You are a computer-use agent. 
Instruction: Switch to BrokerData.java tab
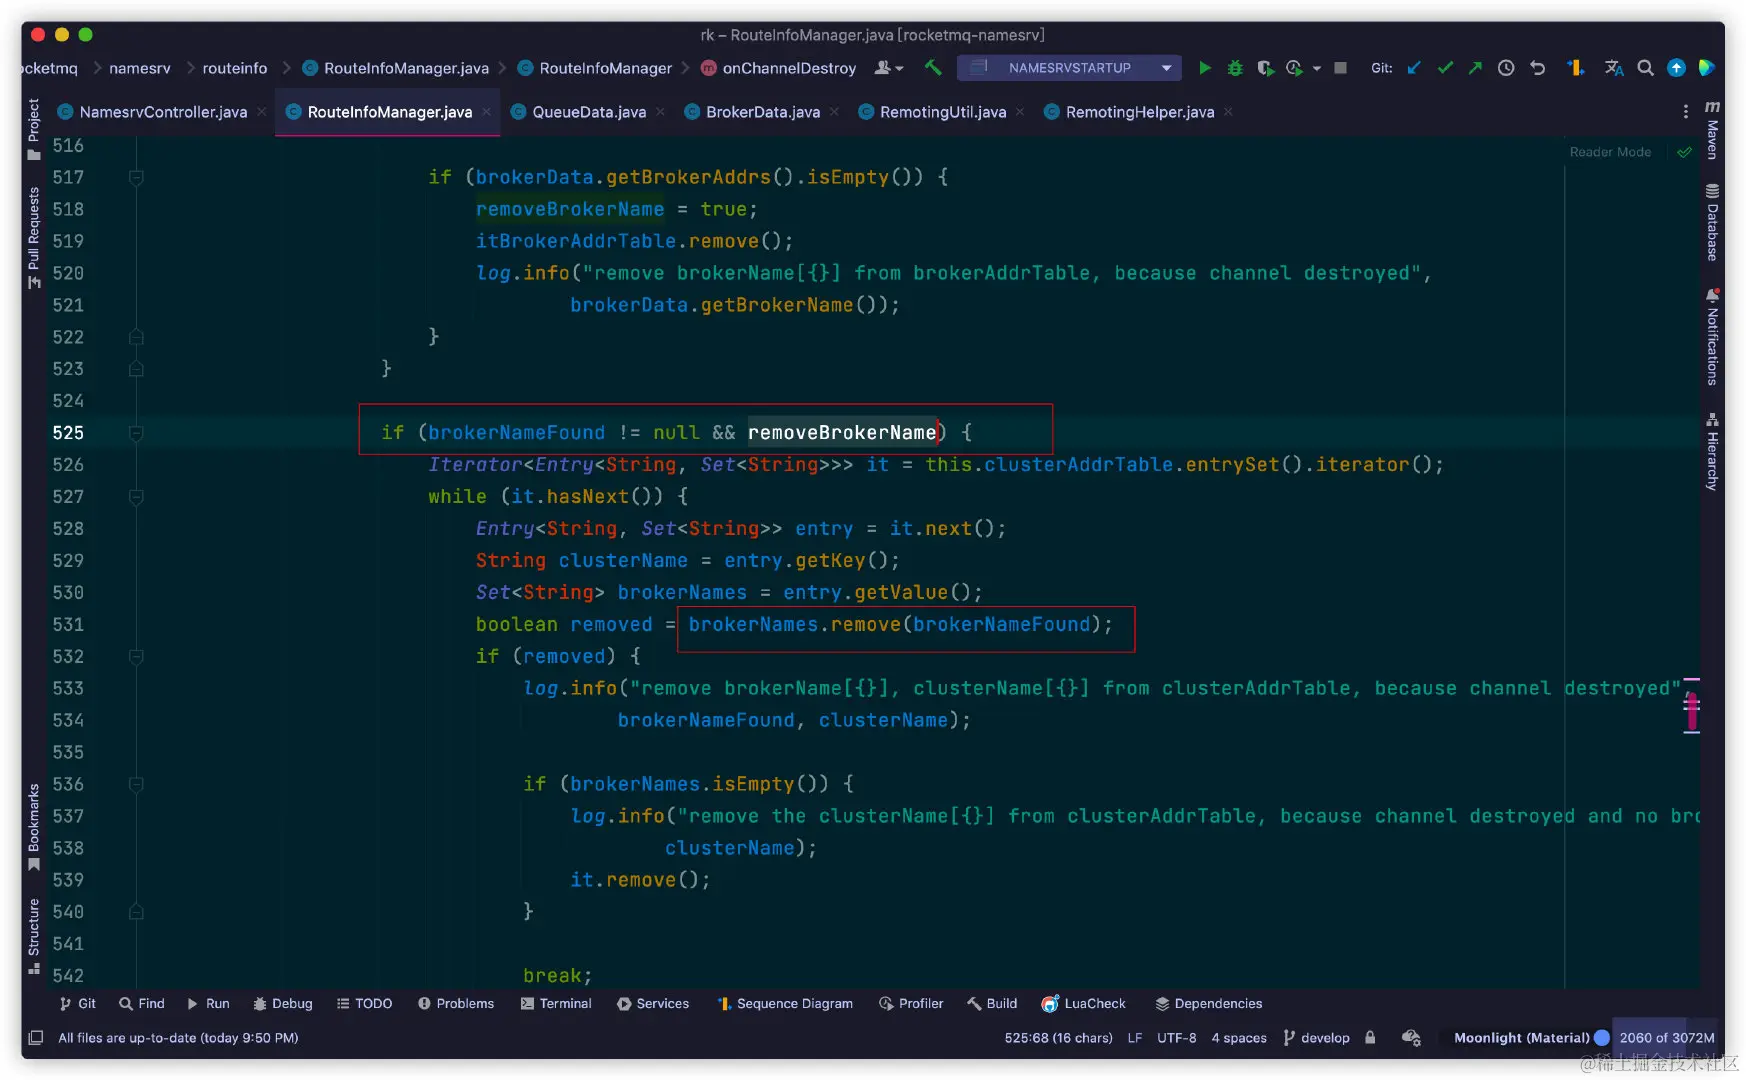[763, 112]
